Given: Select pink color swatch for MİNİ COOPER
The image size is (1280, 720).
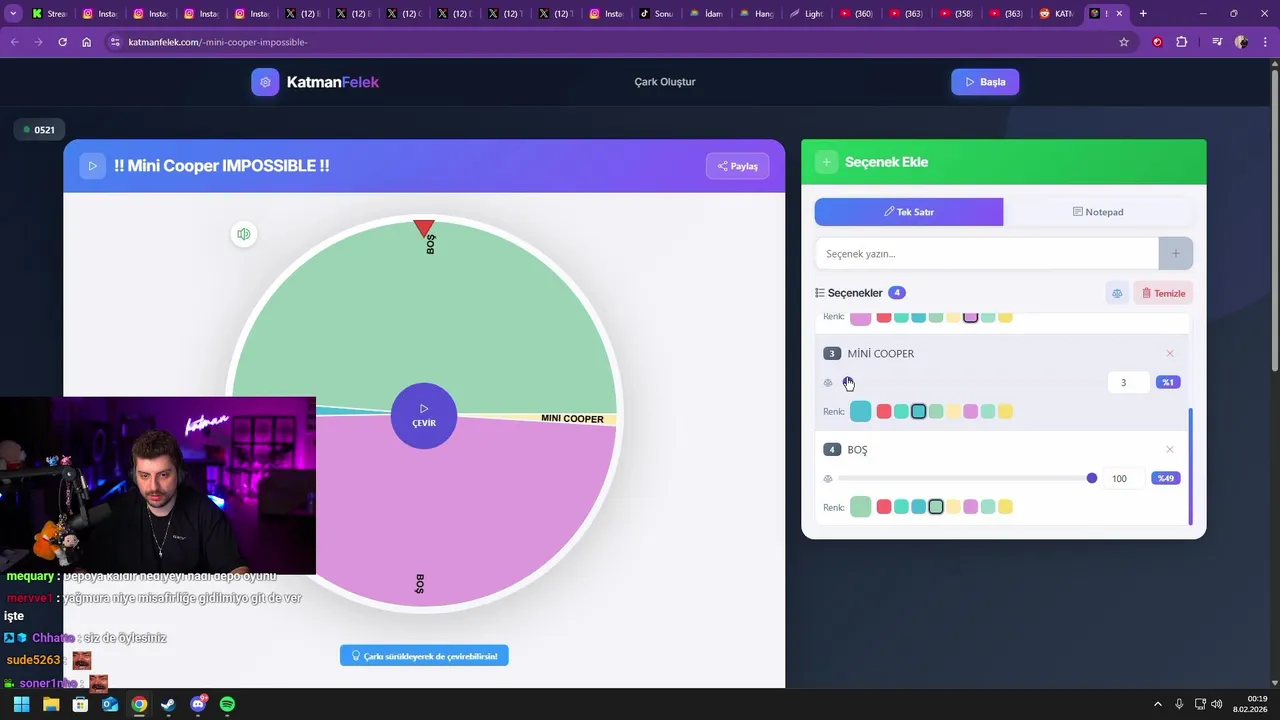Looking at the screenshot, I should point(970,412).
